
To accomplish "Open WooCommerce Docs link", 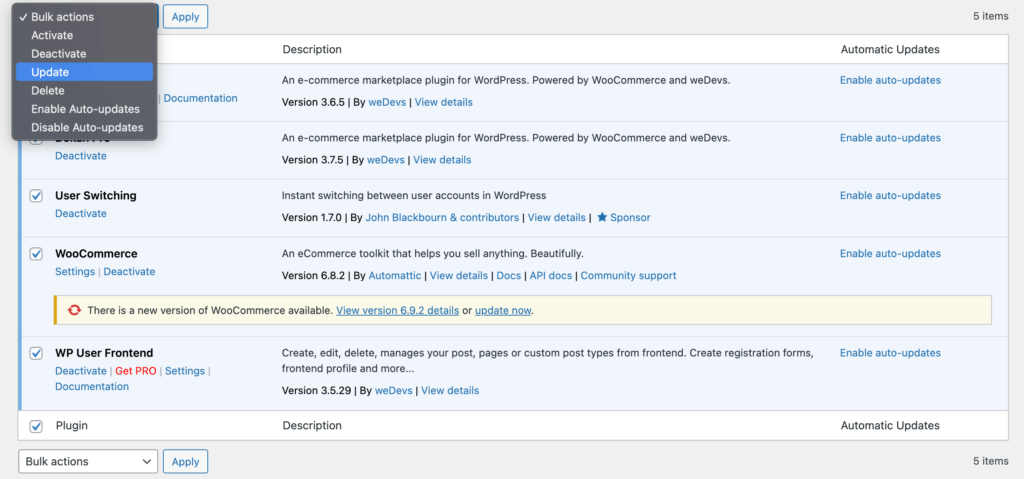I will 509,275.
